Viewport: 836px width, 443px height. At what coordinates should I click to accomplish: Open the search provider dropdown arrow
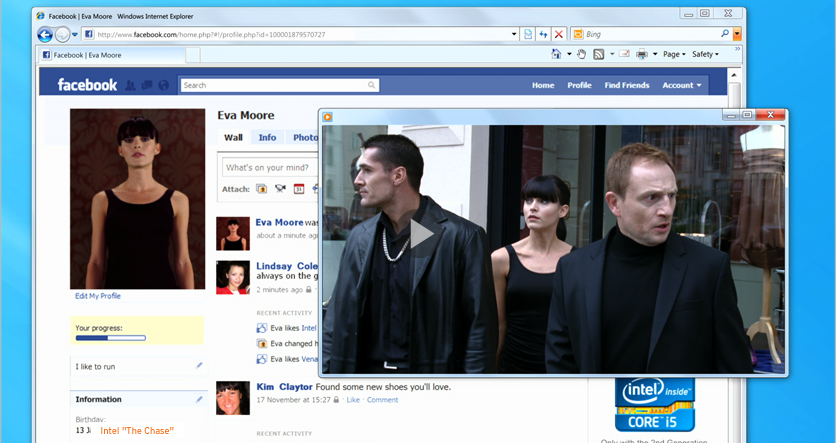pyautogui.click(x=737, y=34)
